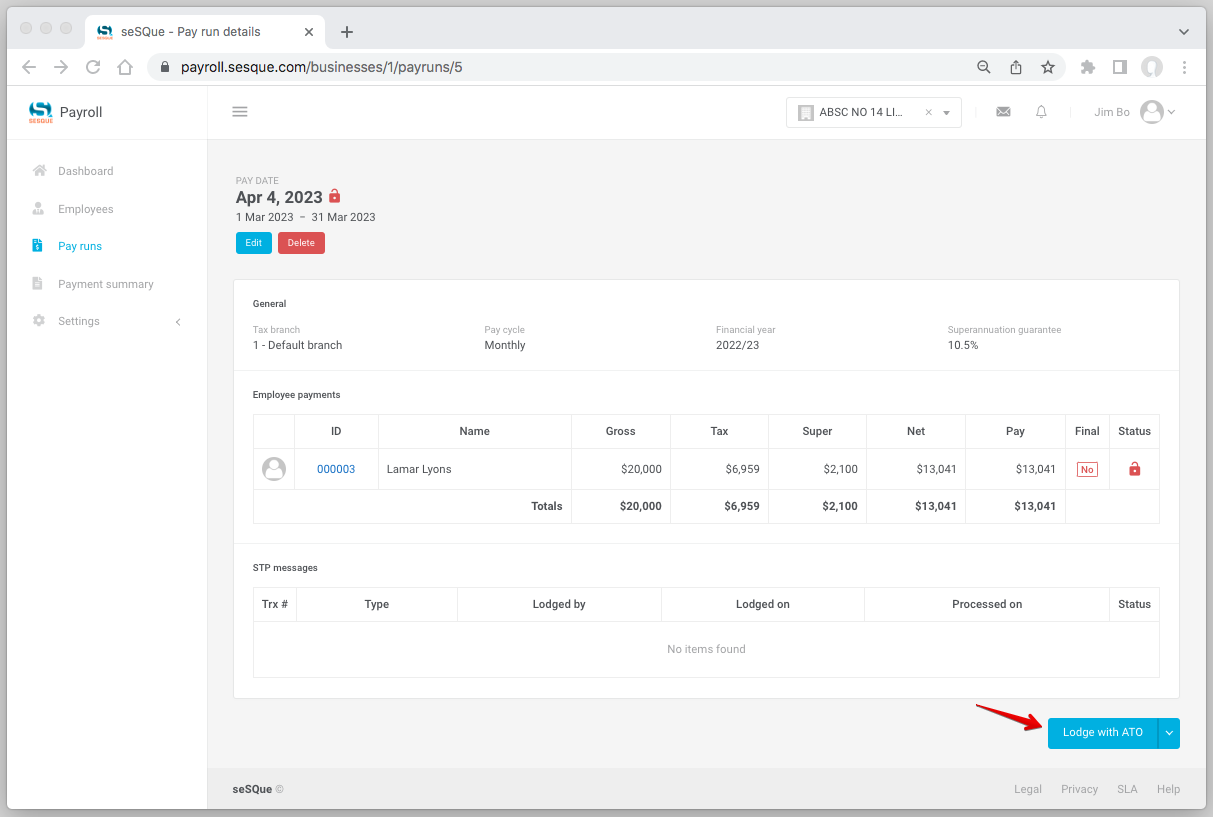This screenshot has width=1213, height=817.
Task: Open the notifications bell icon
Action: 1041,112
